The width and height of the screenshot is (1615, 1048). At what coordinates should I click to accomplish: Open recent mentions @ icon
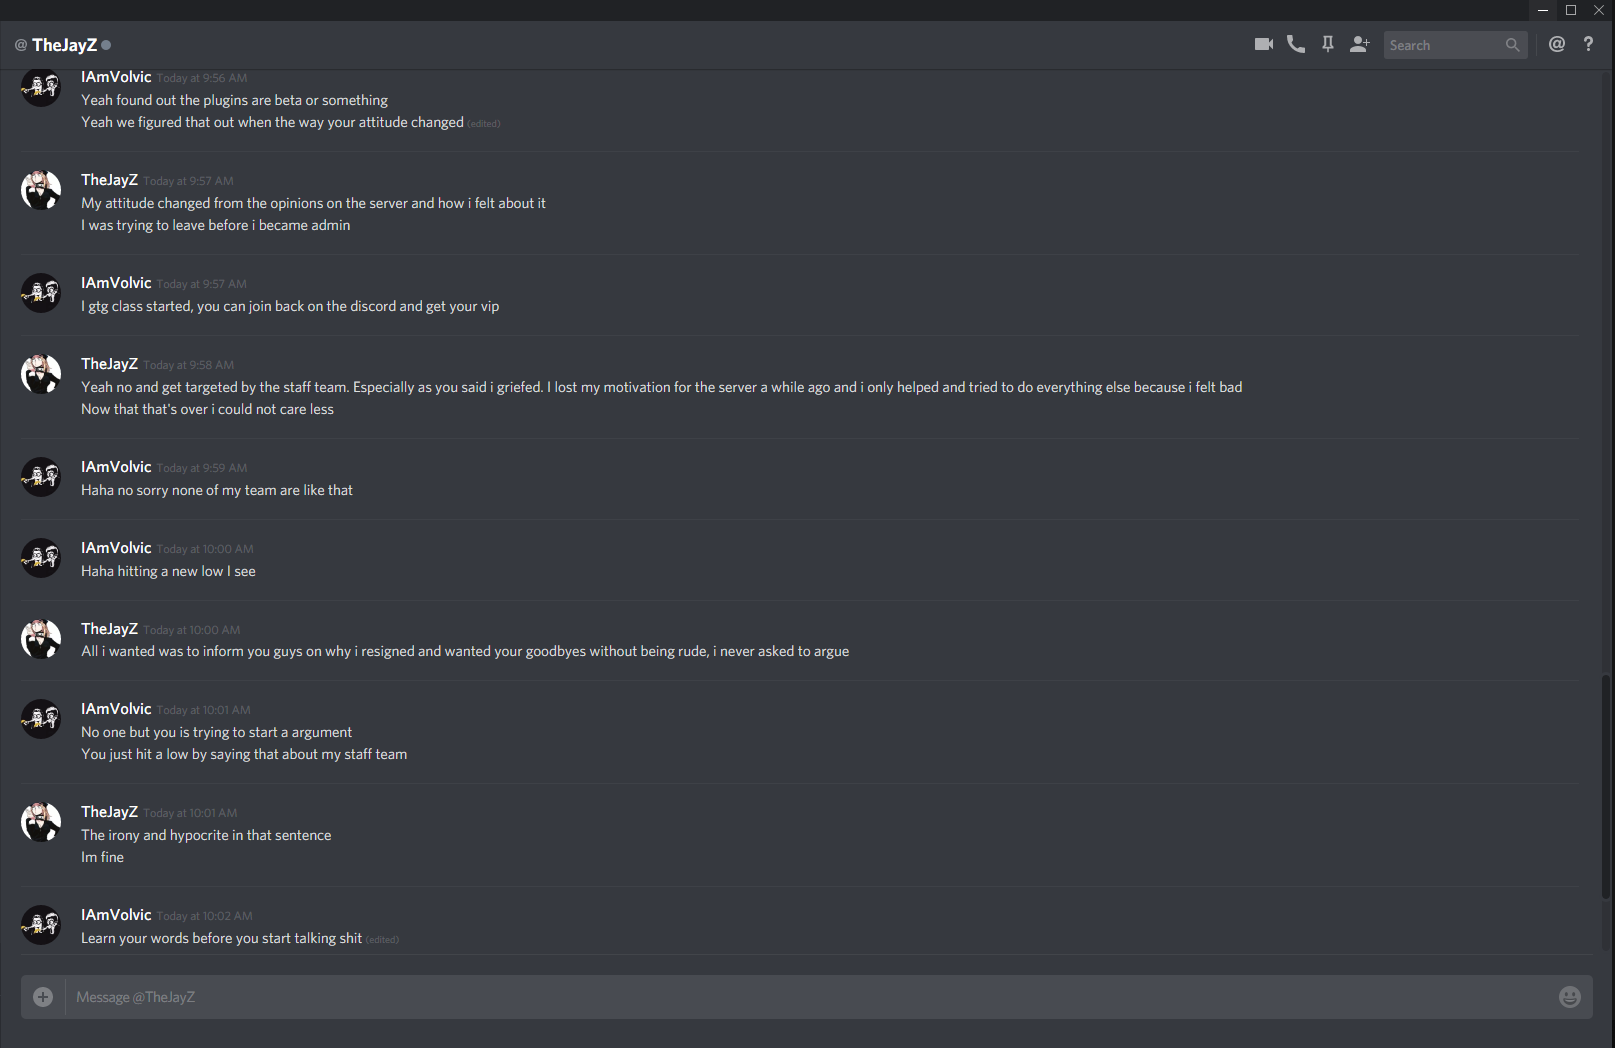point(1557,44)
